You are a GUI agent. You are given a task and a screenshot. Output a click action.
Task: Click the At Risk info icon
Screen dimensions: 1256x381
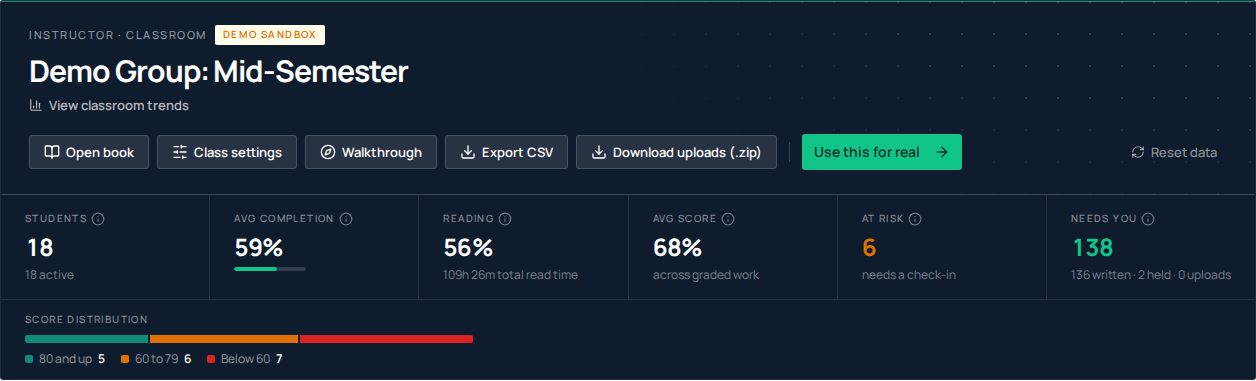915,219
